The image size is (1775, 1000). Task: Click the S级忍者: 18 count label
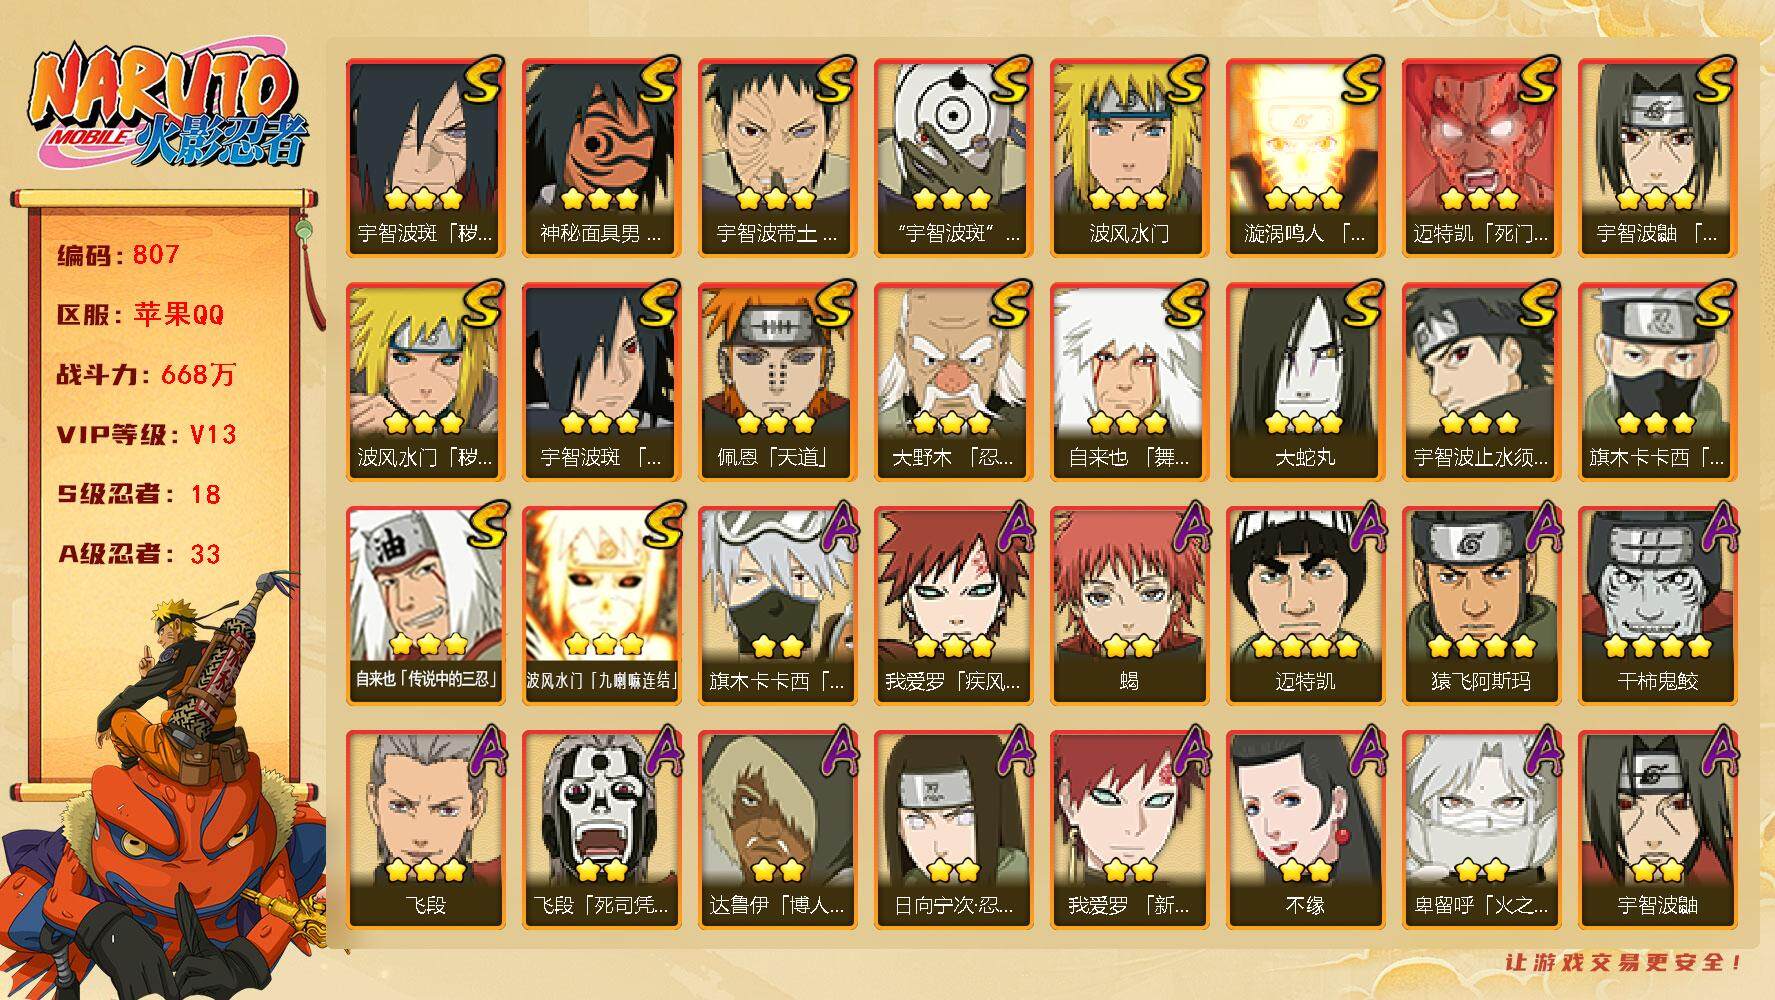138,494
